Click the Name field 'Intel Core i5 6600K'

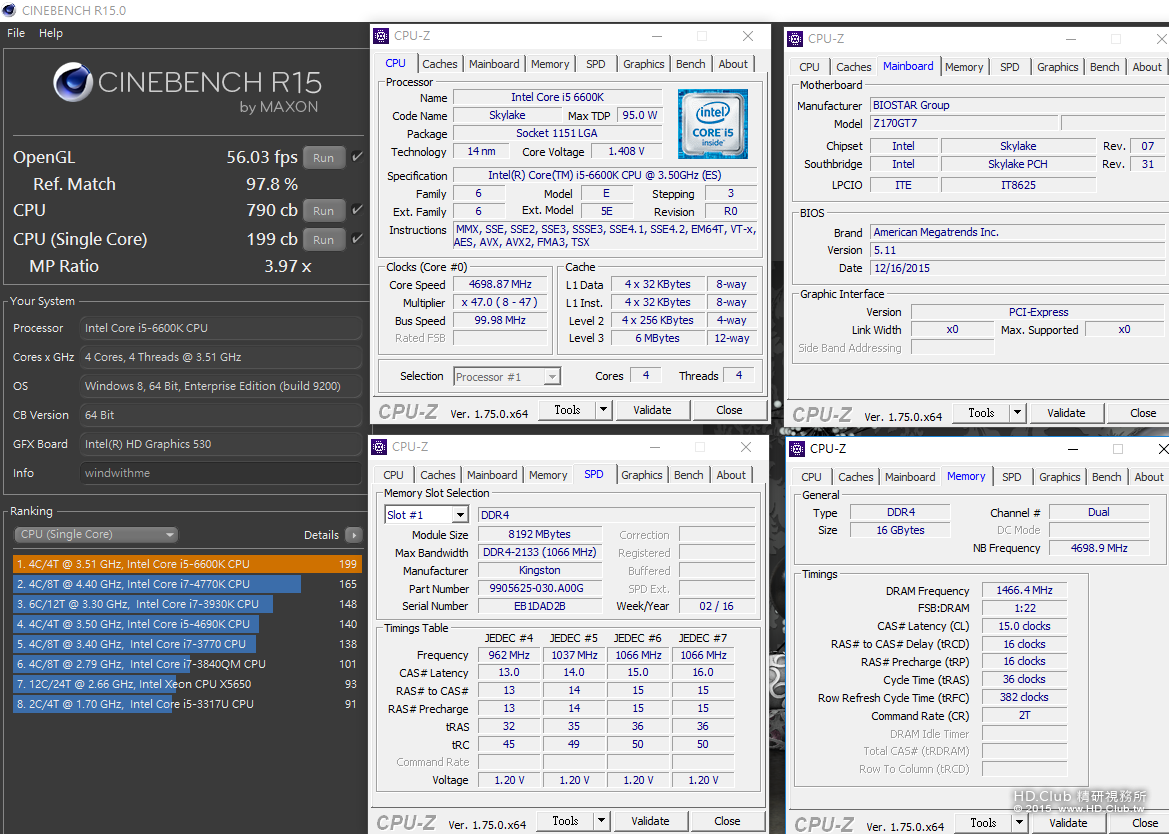click(558, 98)
